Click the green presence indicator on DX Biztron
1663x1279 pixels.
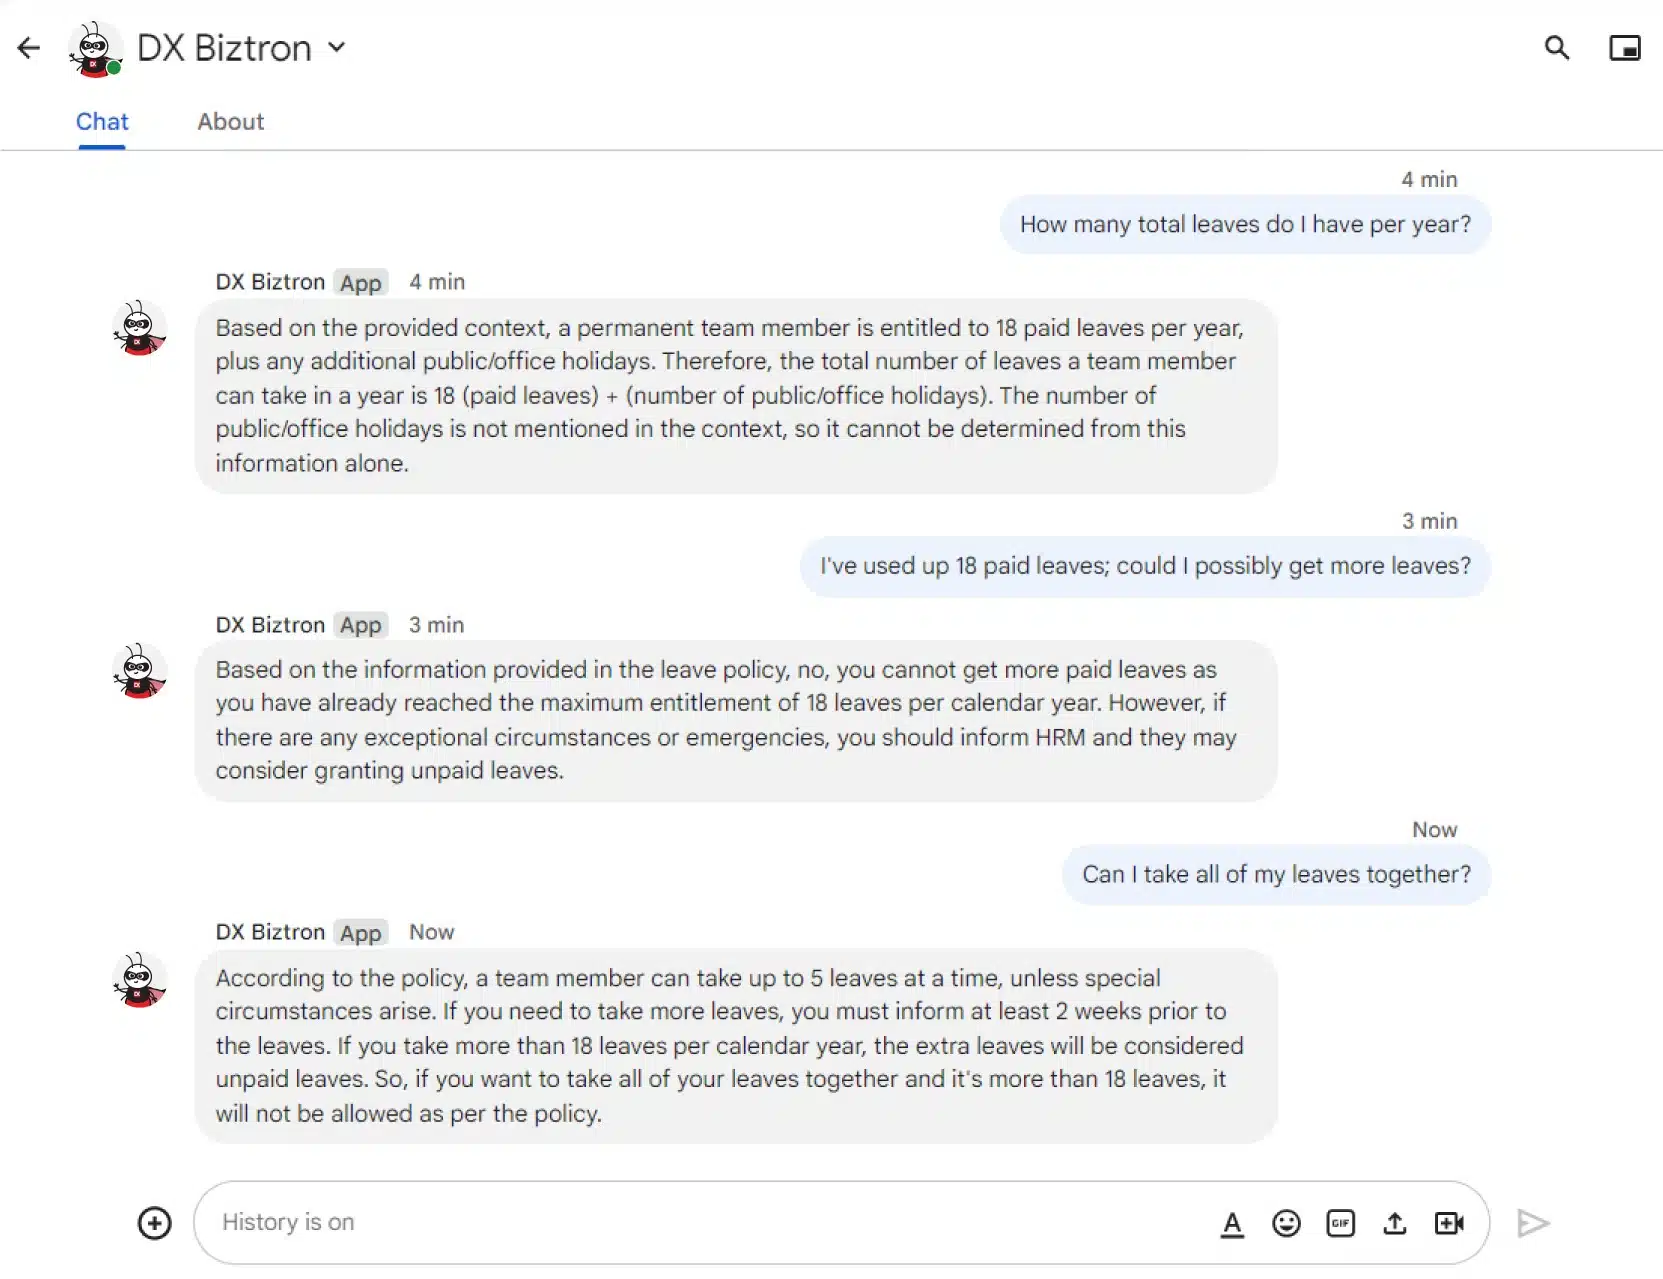pyautogui.click(x=116, y=68)
